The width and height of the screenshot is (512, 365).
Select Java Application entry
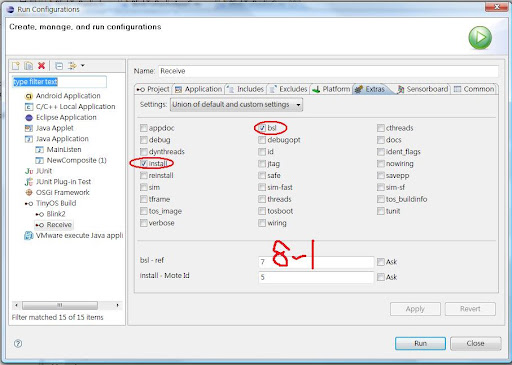point(57,139)
